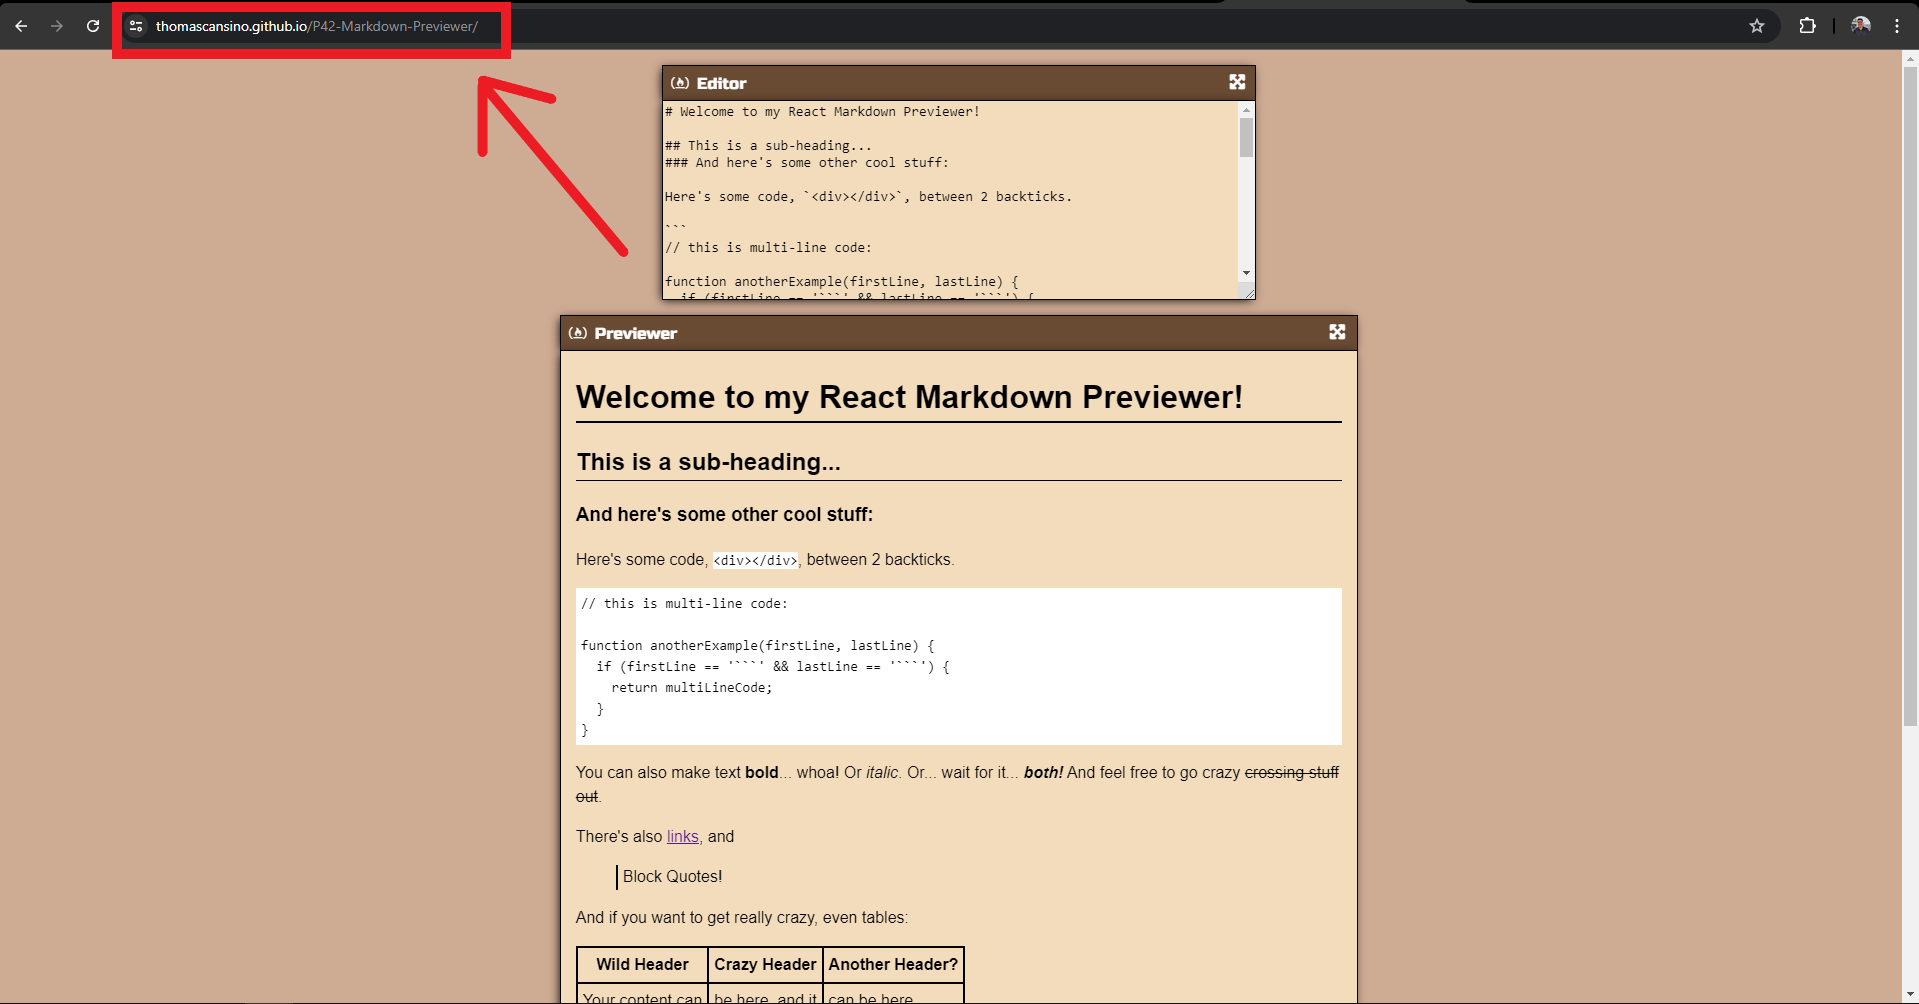Click the page scrollbar's up arrow
Screen dimensions: 1919x1004
[x=1910, y=58]
